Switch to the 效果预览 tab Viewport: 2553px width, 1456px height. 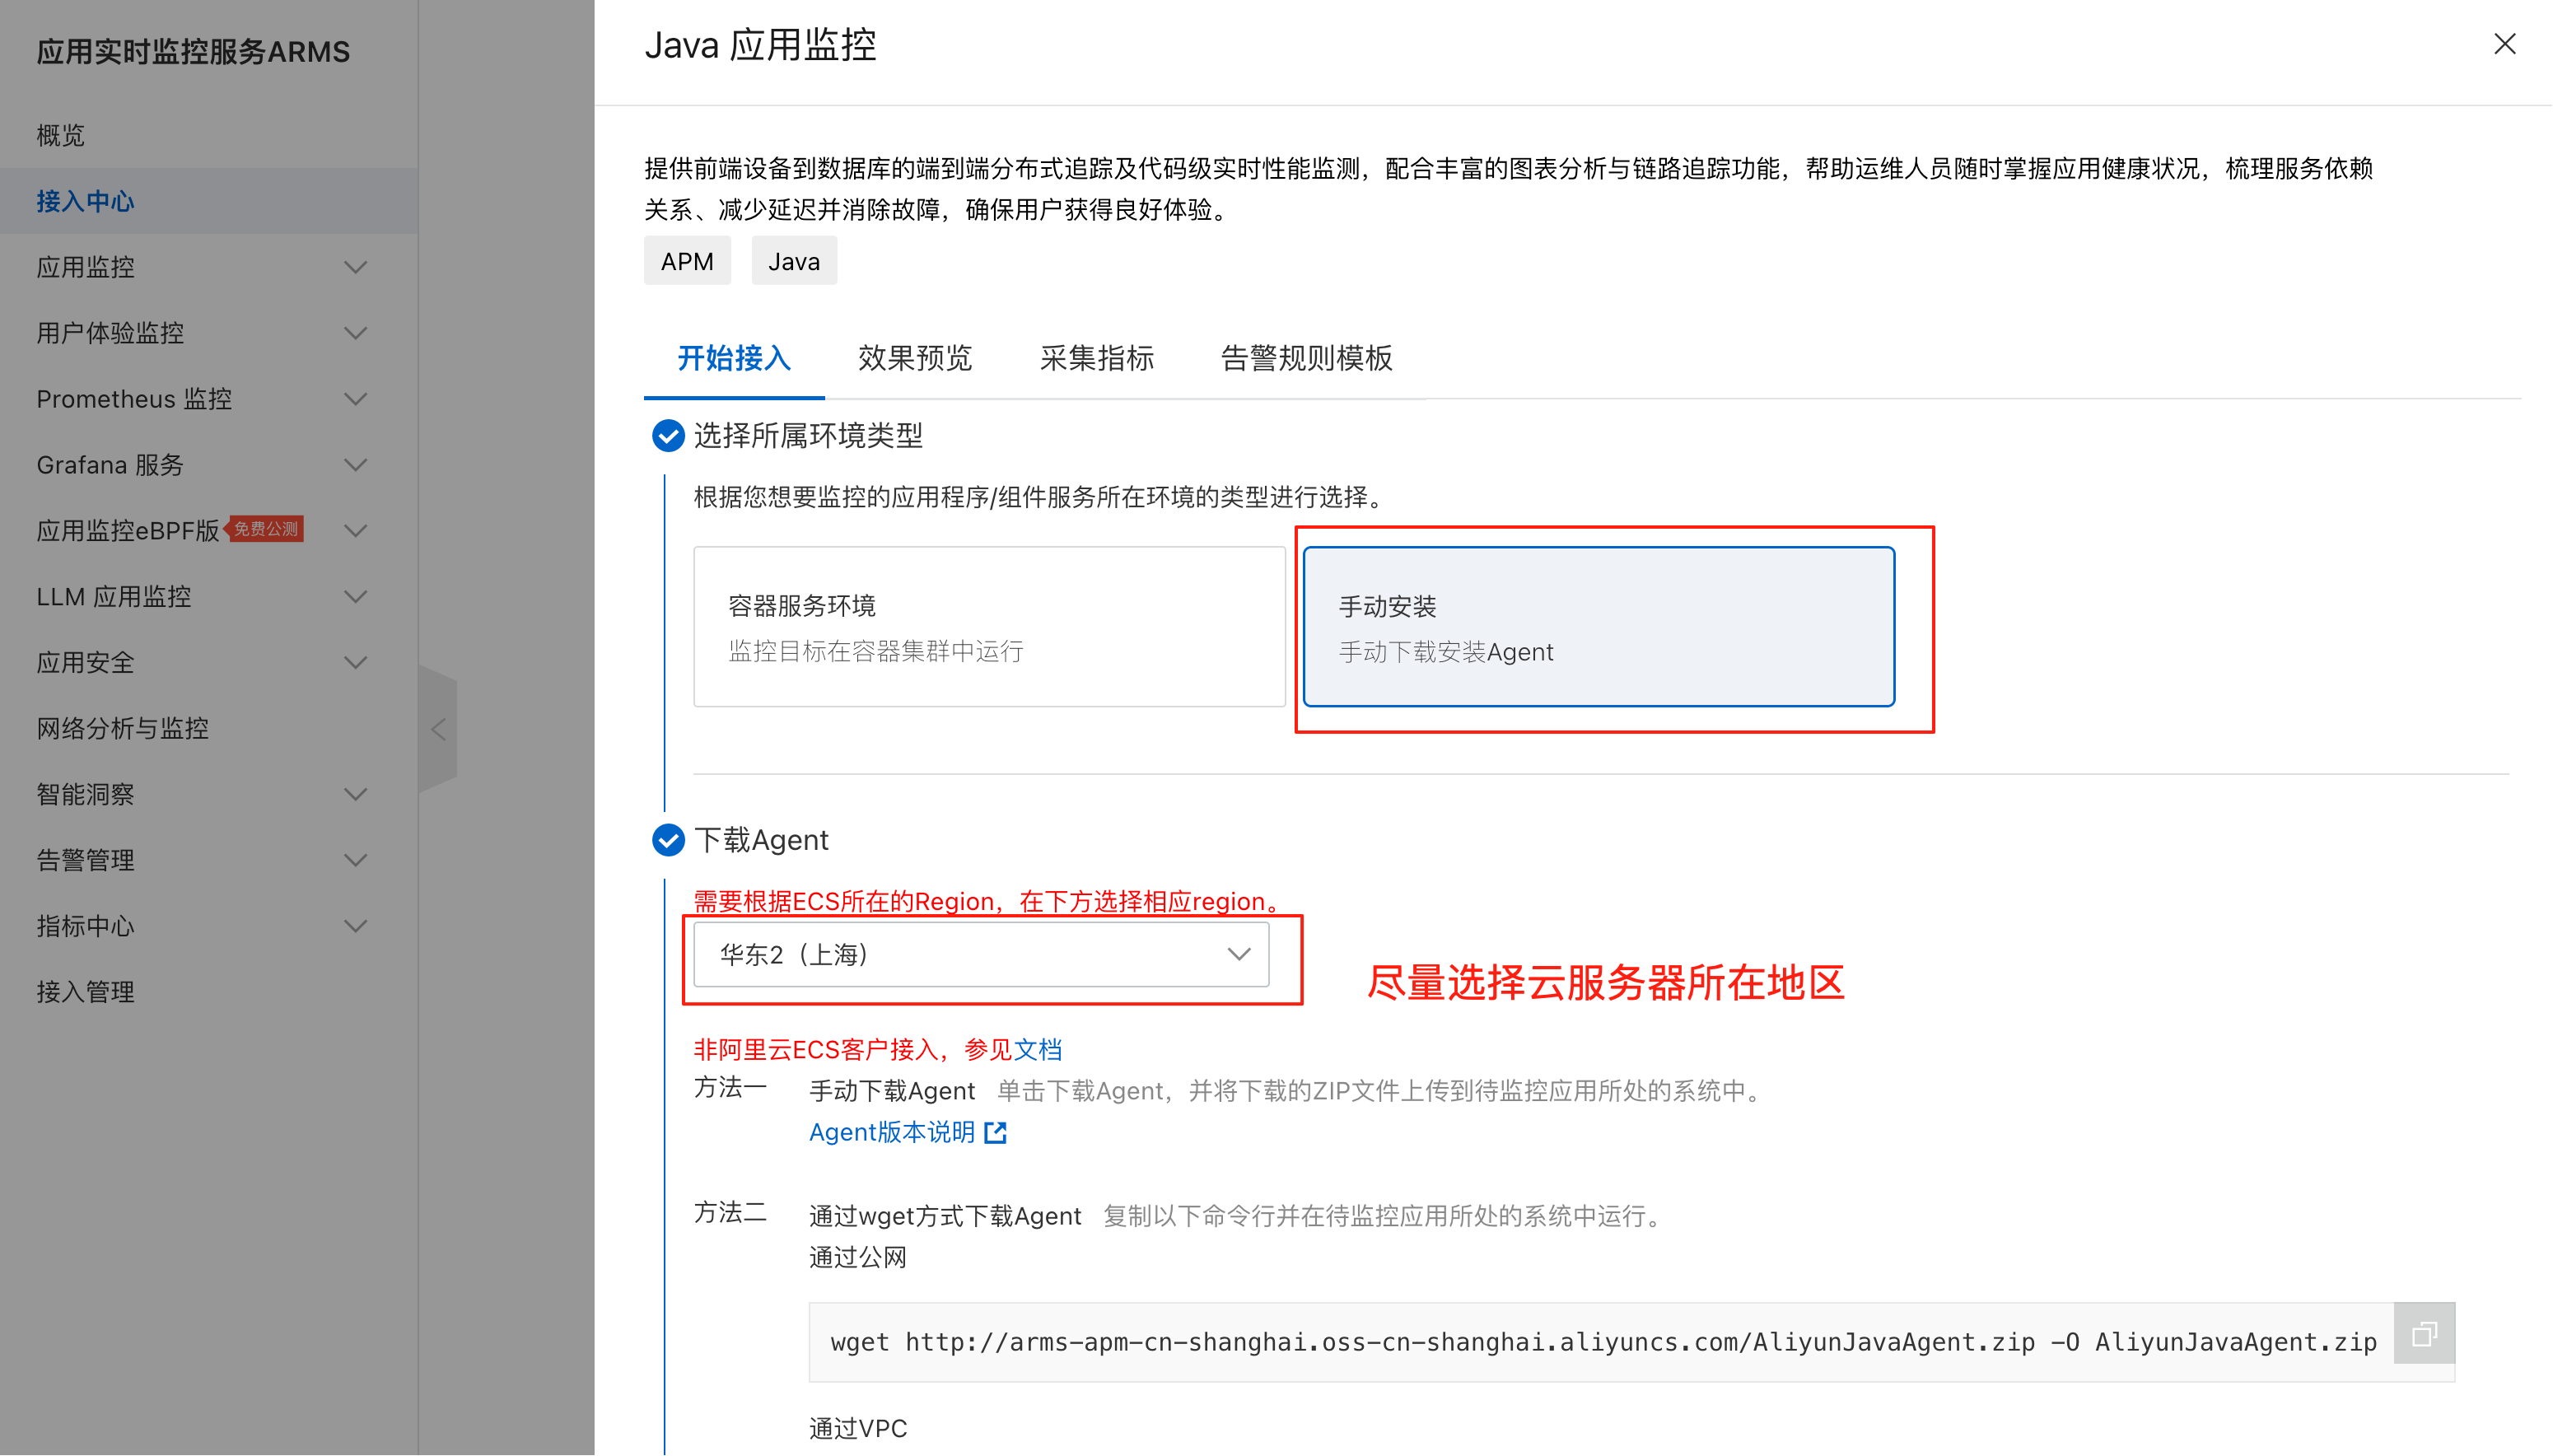pos(914,358)
